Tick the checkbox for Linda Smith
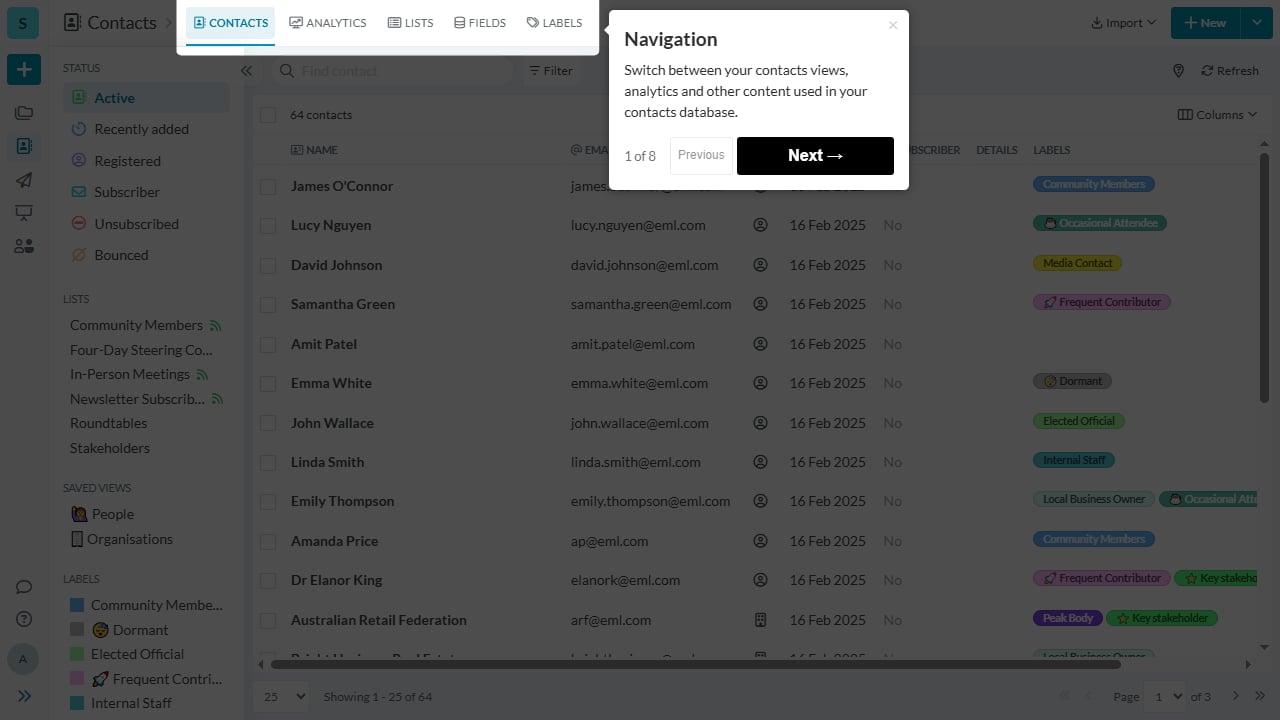Viewport: 1280px width, 720px height. 268,463
